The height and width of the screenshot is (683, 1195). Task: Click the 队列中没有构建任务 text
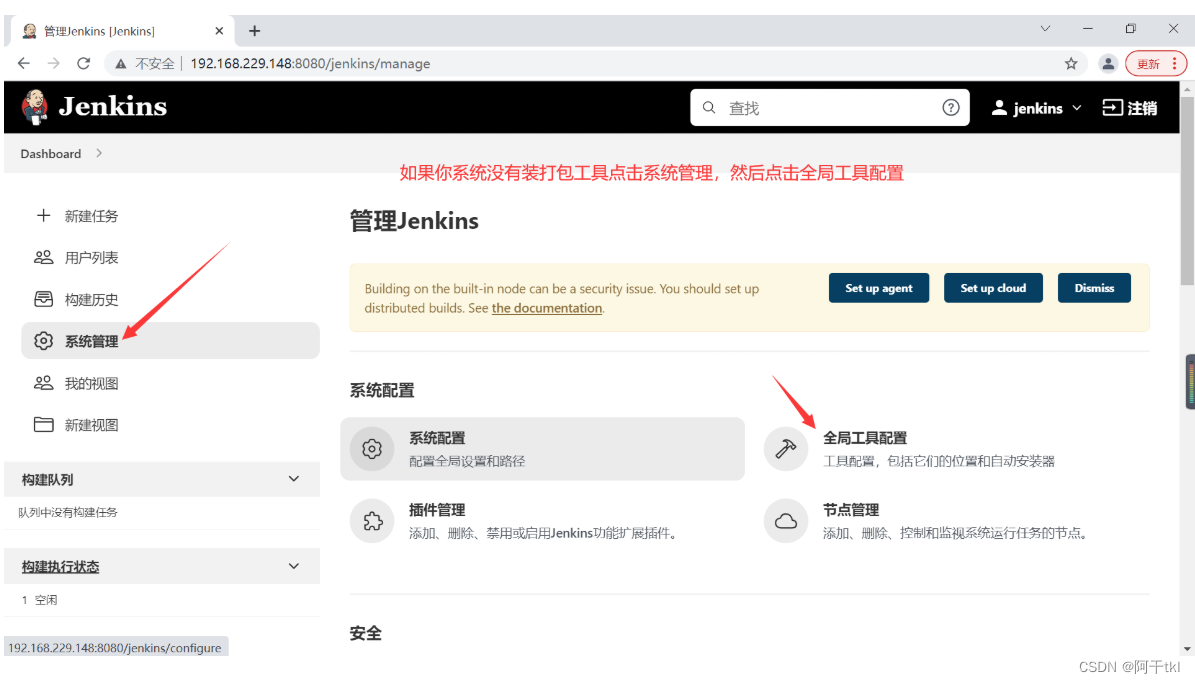click(68, 512)
